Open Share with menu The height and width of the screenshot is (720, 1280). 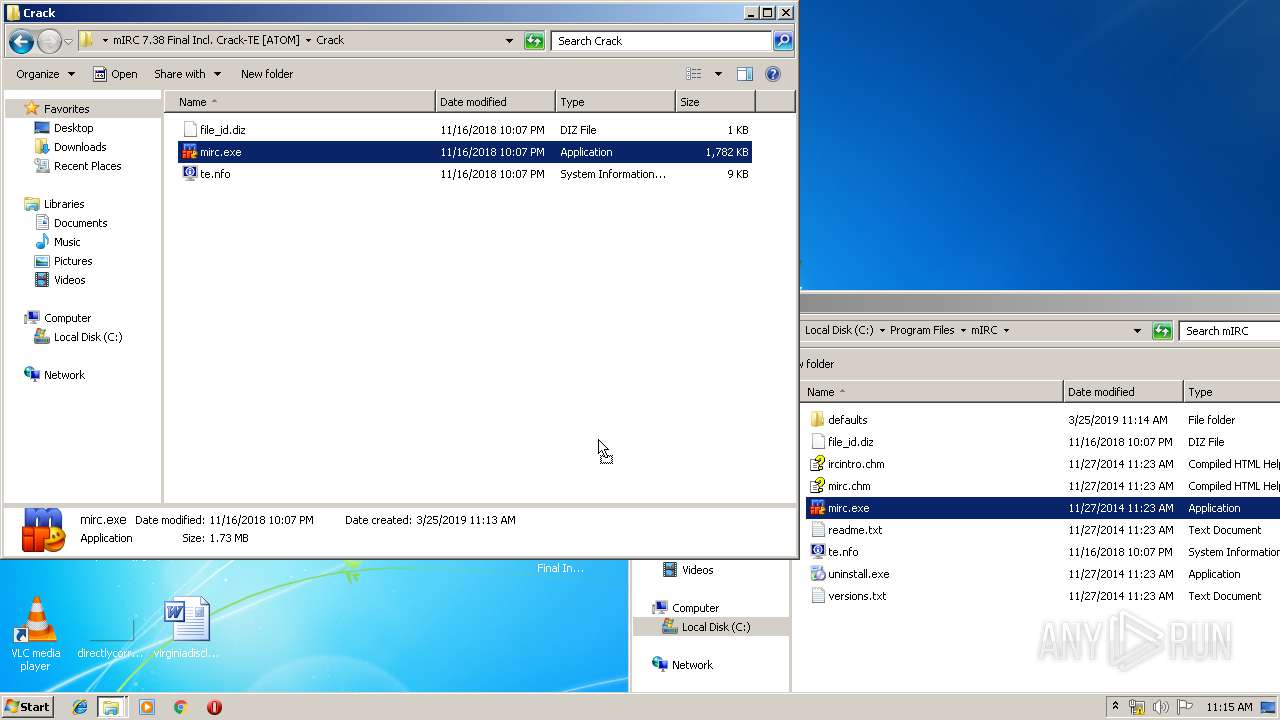pyautogui.click(x=186, y=74)
